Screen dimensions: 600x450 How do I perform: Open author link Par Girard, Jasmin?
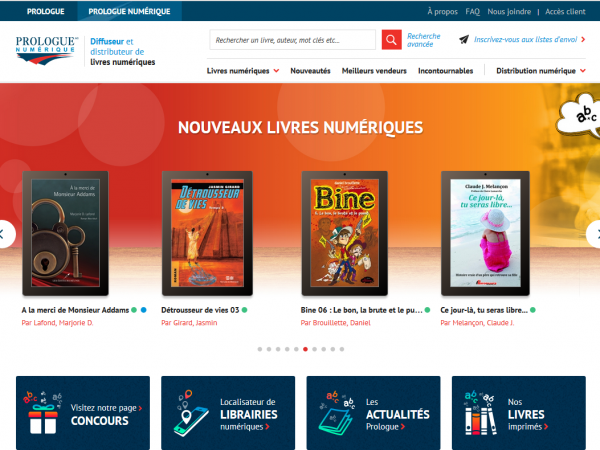coord(189,323)
